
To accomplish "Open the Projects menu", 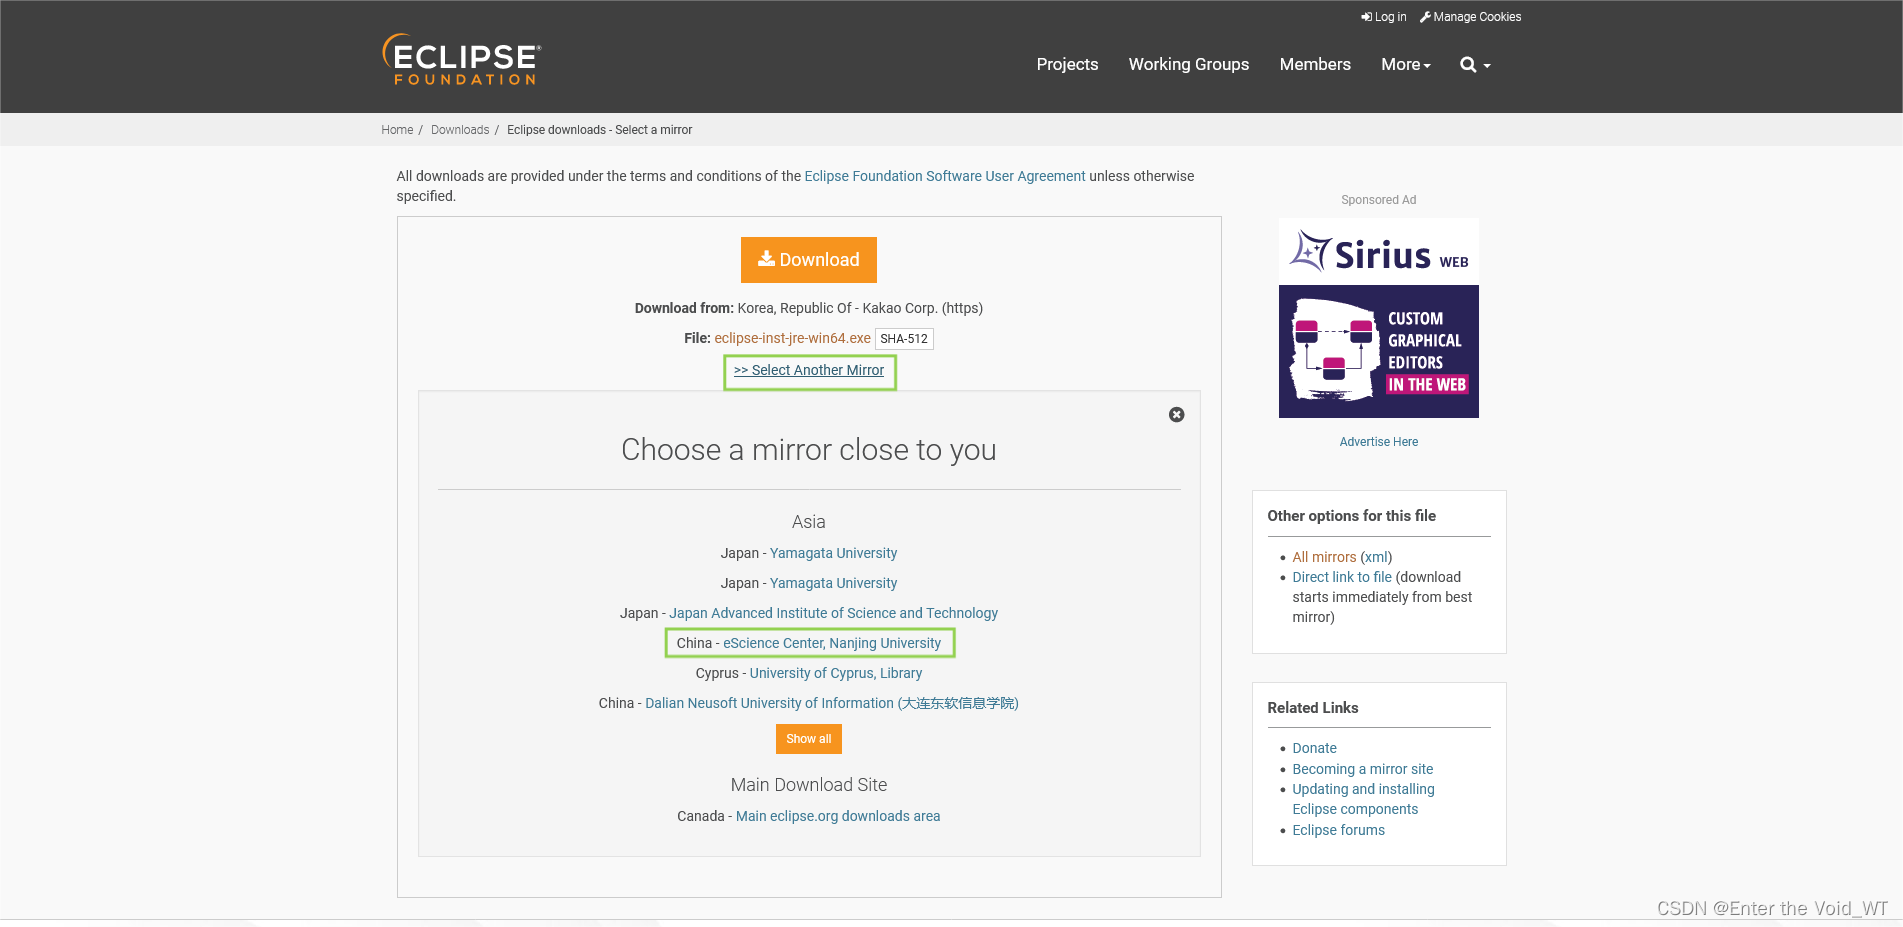I will (1067, 64).
